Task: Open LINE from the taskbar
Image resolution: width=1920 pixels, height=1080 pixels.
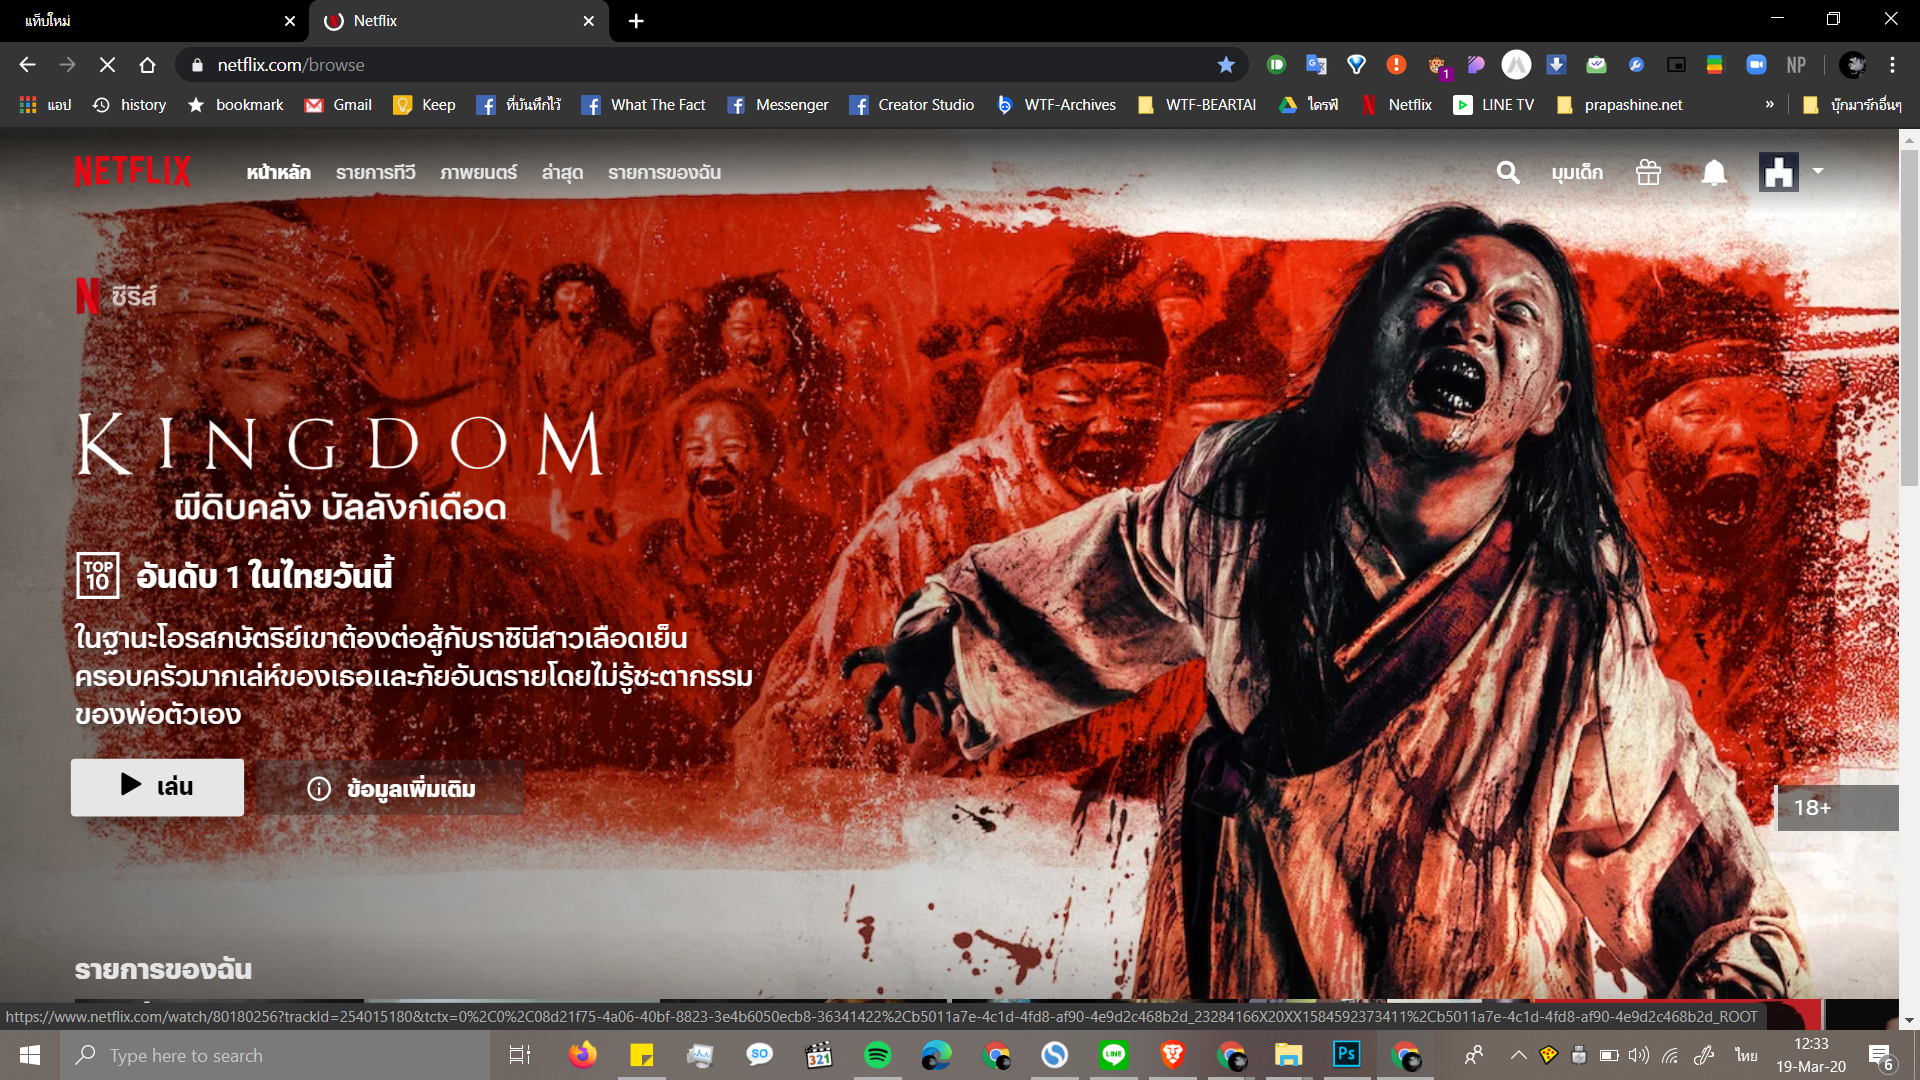Action: (1113, 1055)
